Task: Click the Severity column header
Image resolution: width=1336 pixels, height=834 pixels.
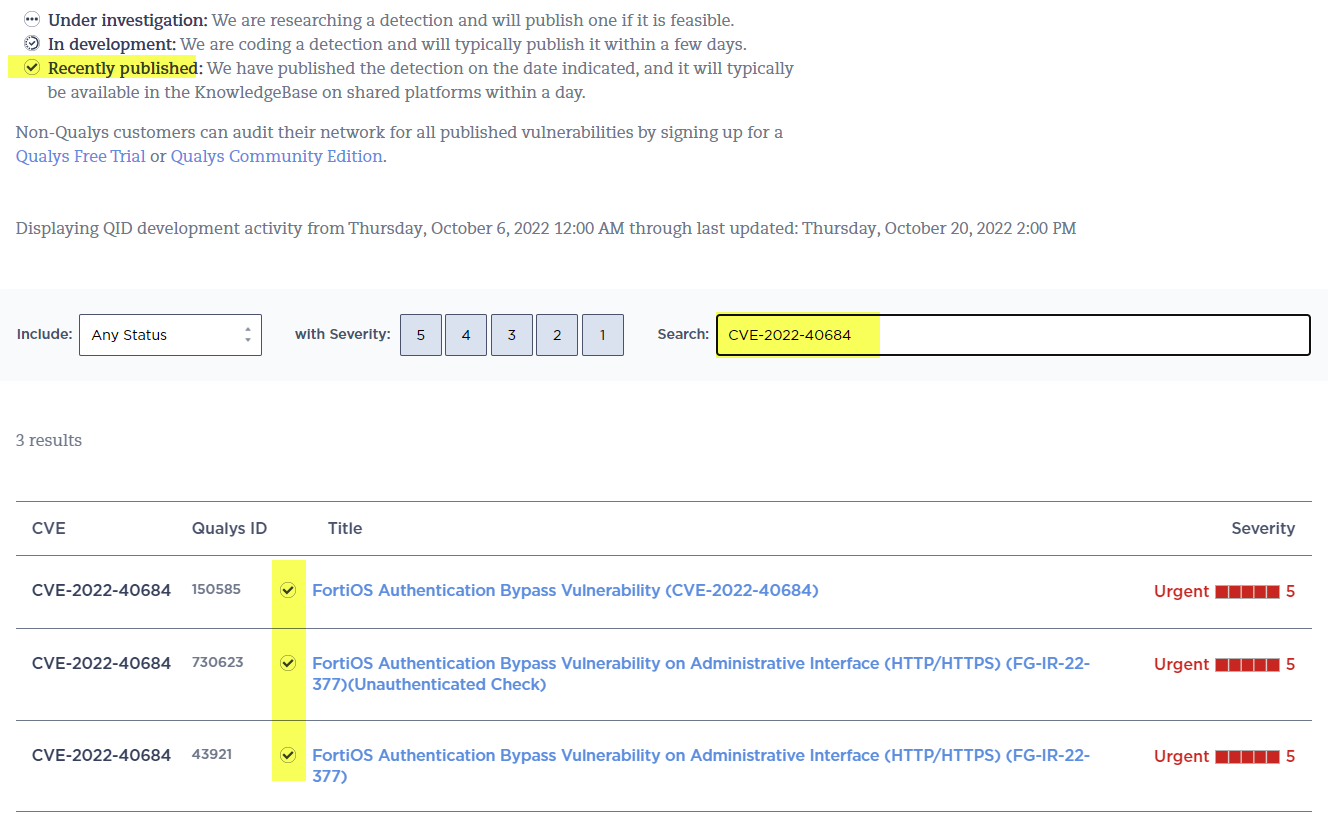Action: coord(1263,528)
